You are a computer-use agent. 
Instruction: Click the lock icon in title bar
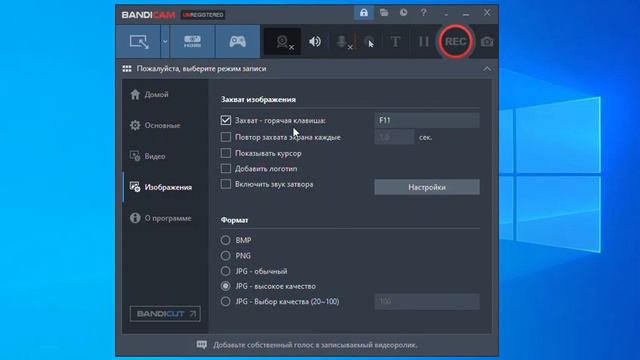click(364, 13)
